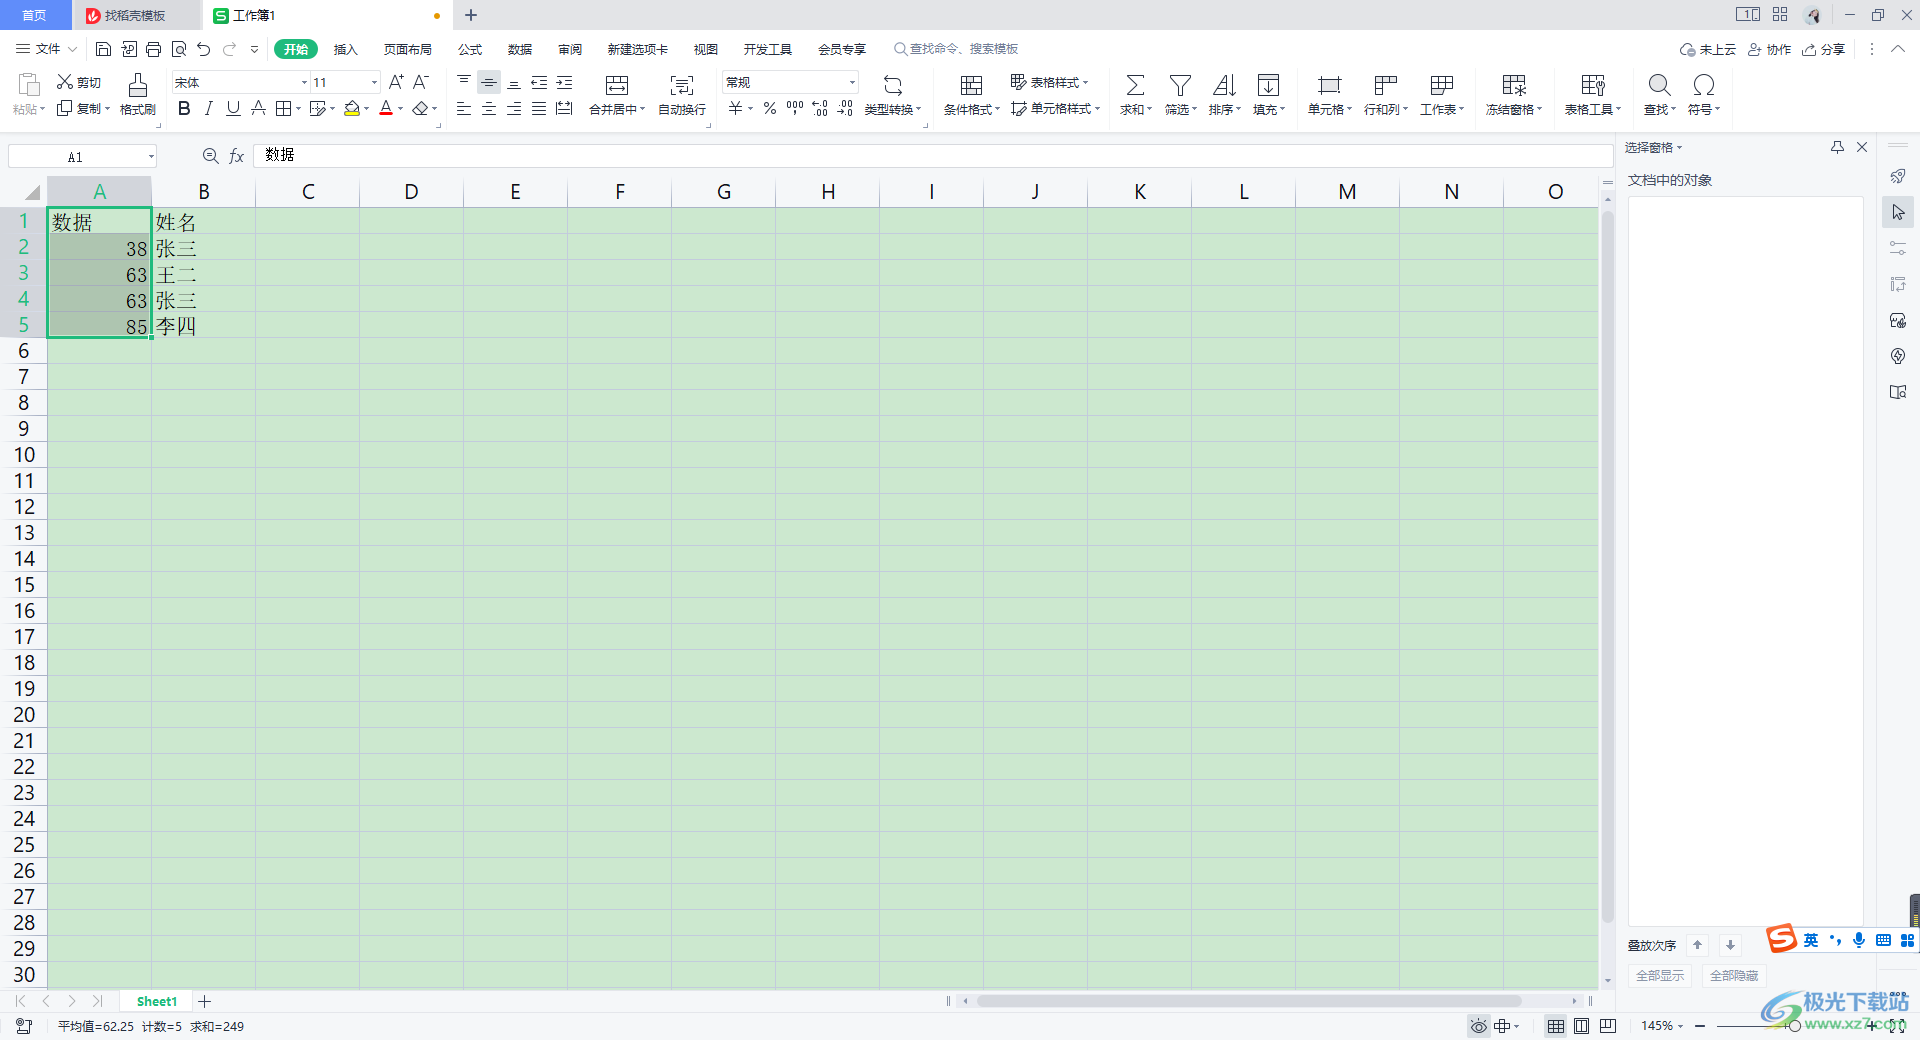Select cell containing 李四
Viewport: 1920px width, 1040px height.
pyautogui.click(x=203, y=326)
